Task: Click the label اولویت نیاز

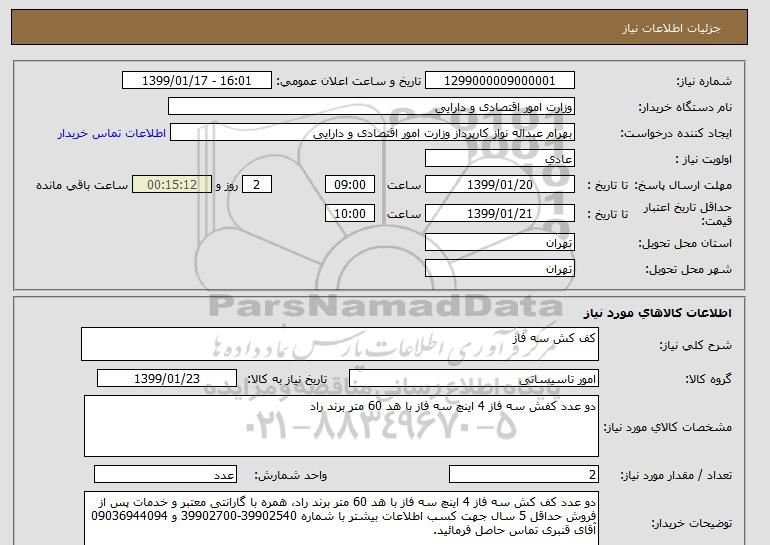Action: point(703,159)
